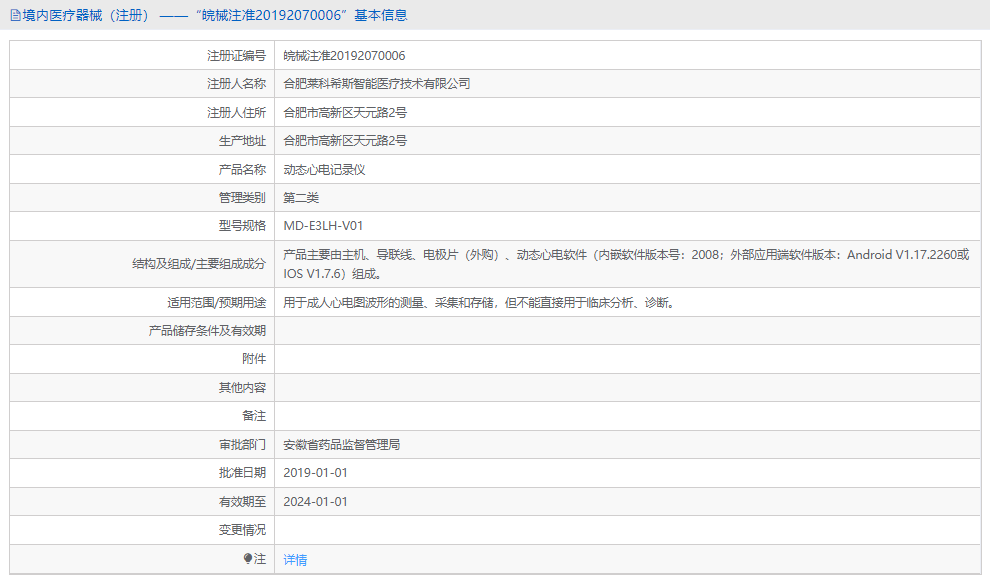Image resolution: width=990 pixels, height=580 pixels.
Task: Click the empty 附件 value cell
Action: pos(500,358)
